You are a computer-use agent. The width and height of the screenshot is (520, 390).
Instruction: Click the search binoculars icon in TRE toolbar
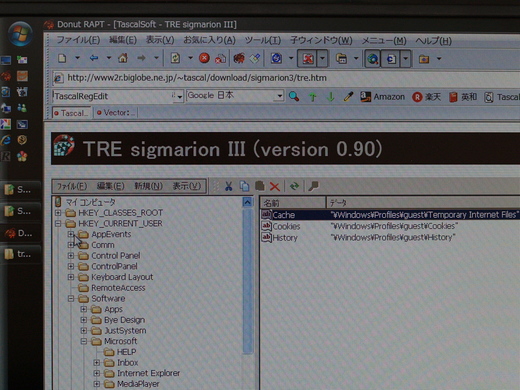(x=313, y=186)
